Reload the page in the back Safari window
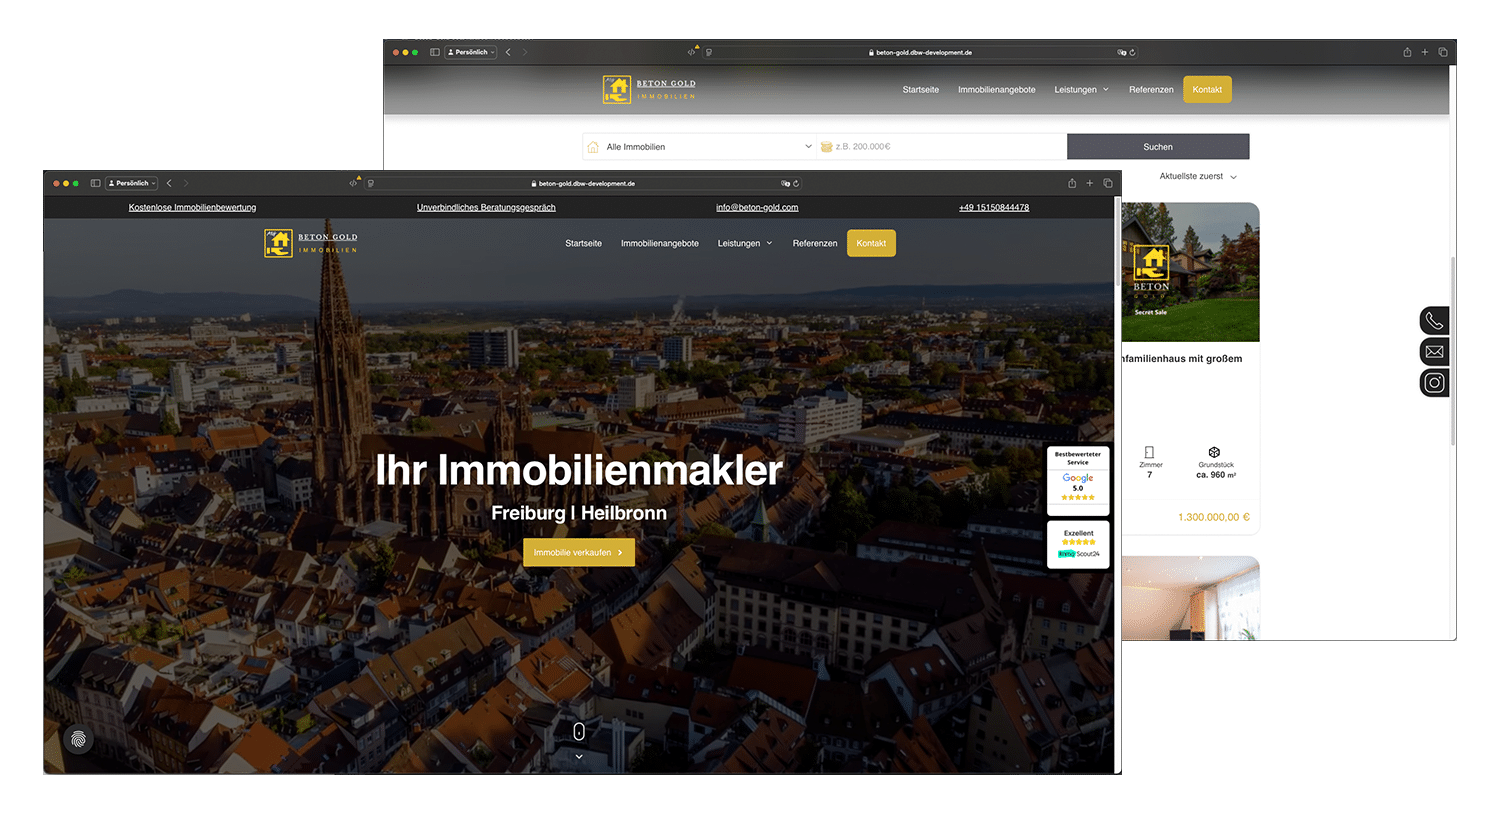The image size is (1500, 814). (x=1132, y=52)
